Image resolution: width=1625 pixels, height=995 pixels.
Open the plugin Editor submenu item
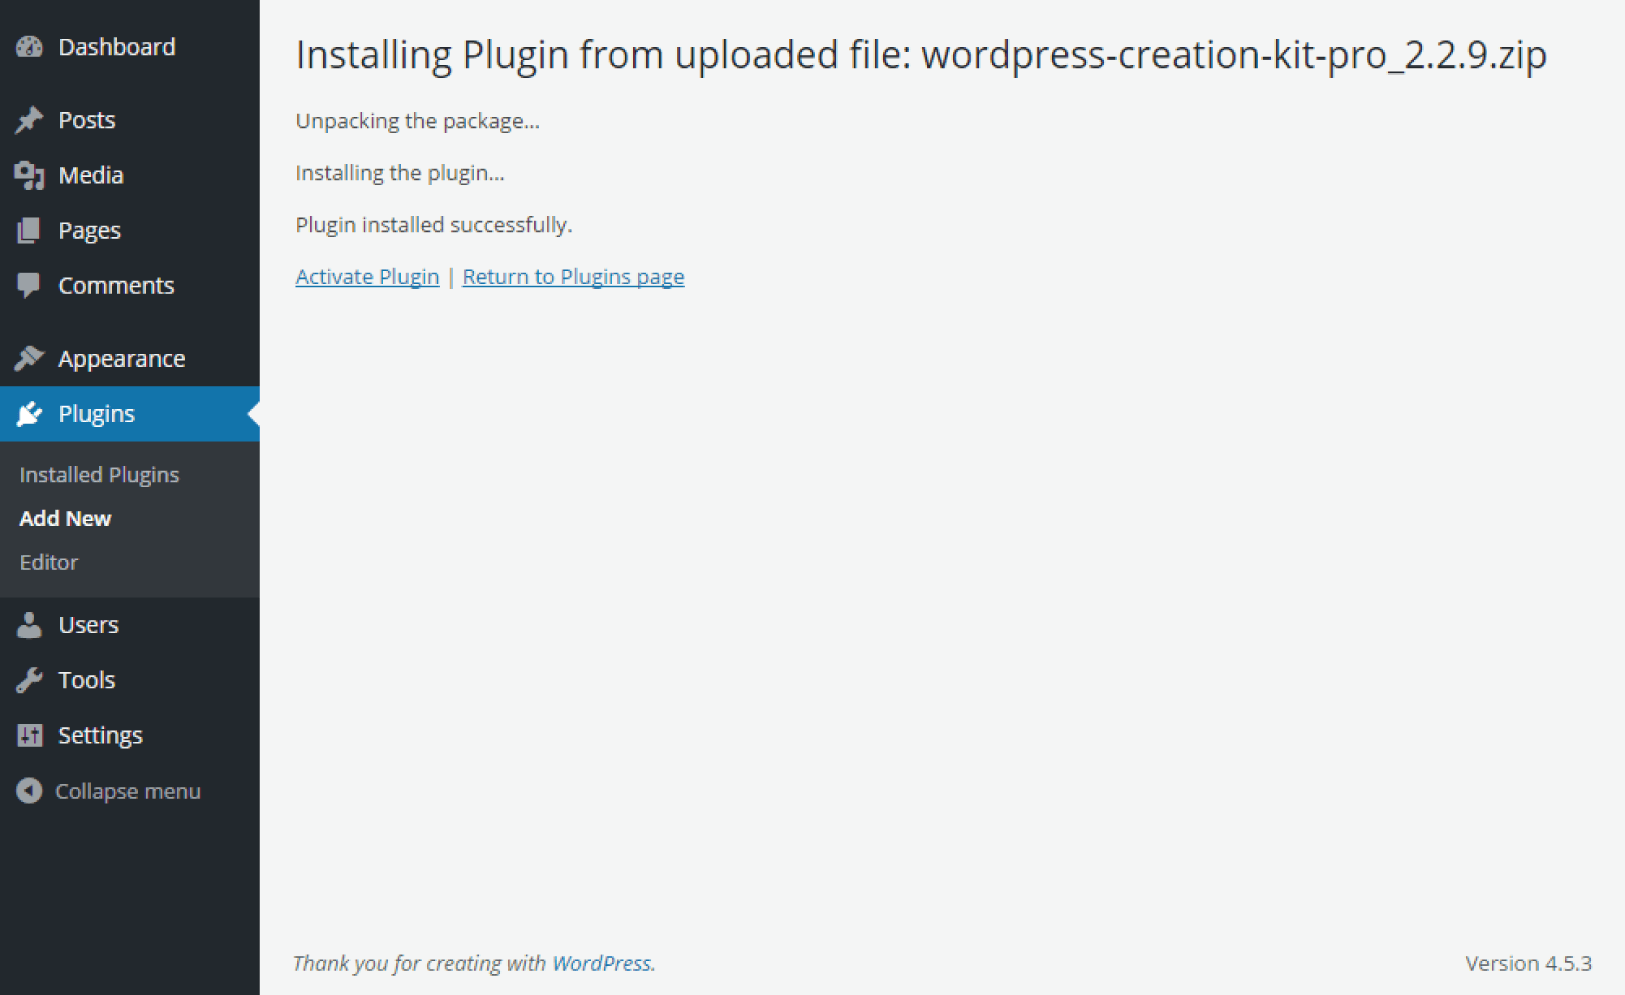48,562
